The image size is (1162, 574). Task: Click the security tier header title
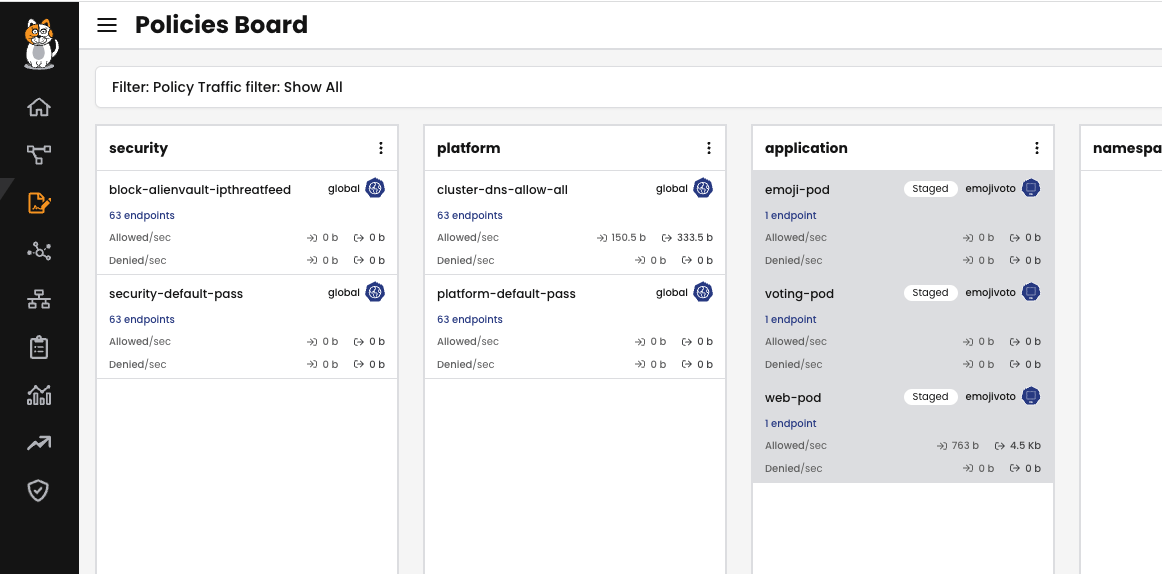(139, 148)
